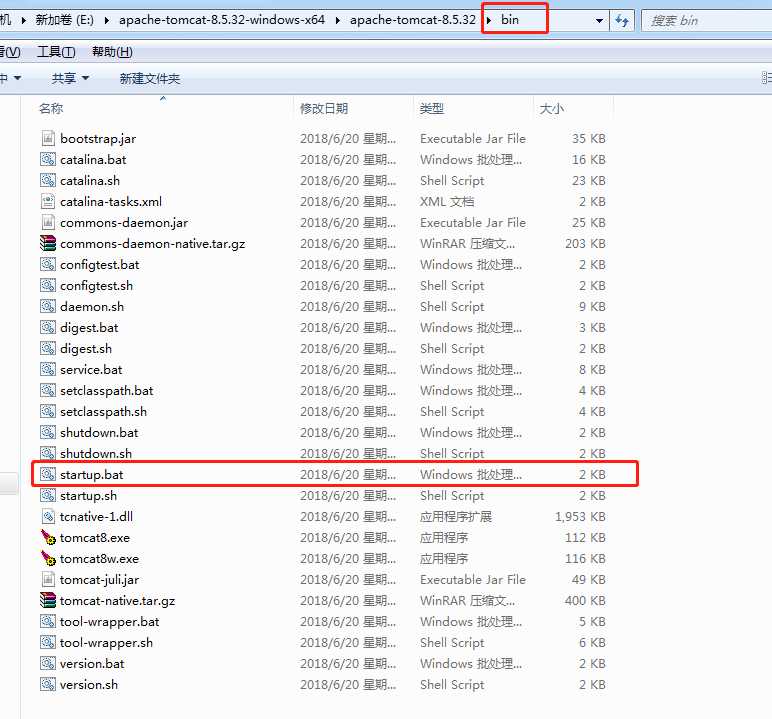Click the 400 KB size cell
Image resolution: width=772 pixels, height=719 pixels.
(x=585, y=601)
